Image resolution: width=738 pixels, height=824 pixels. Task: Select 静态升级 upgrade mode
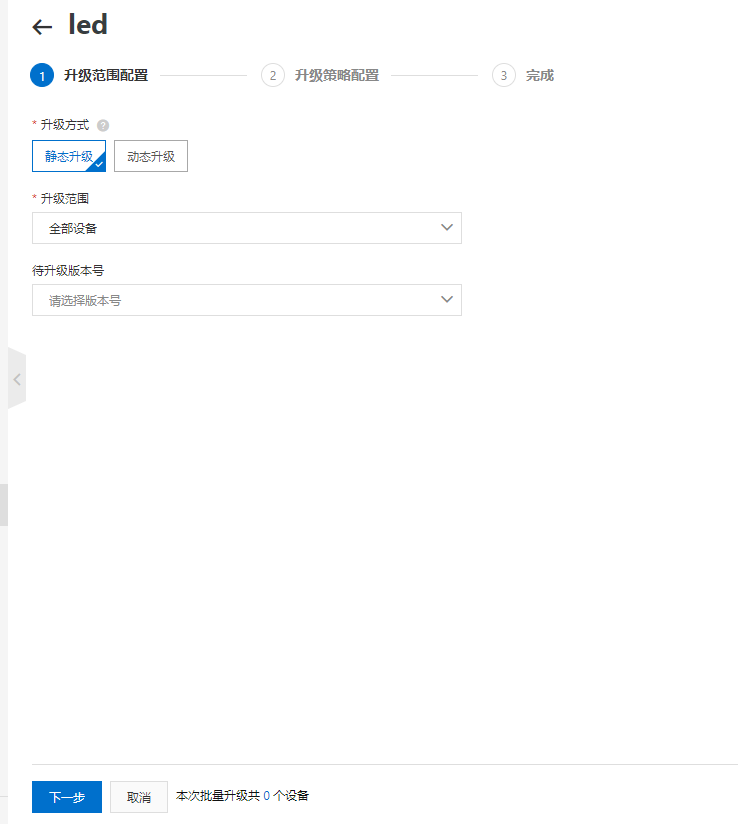click(69, 156)
